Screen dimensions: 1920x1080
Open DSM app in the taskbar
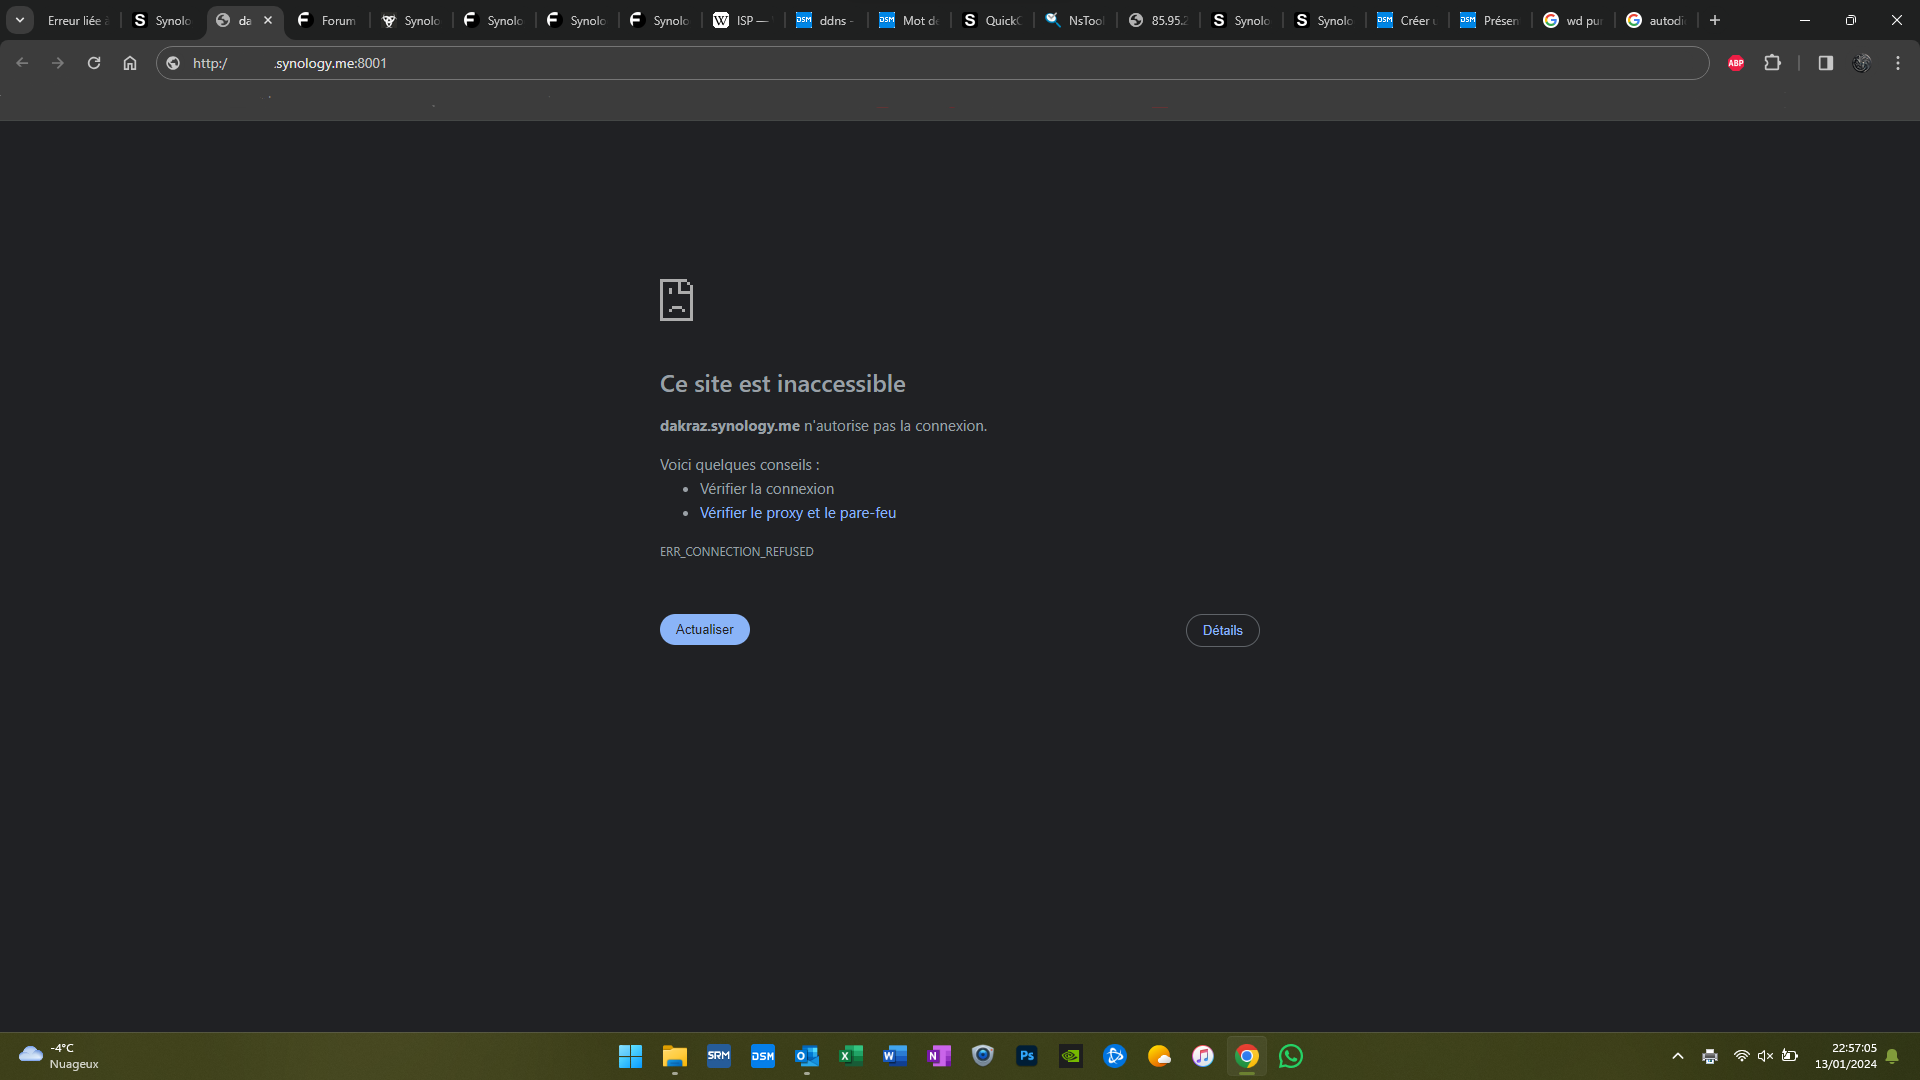(x=762, y=1056)
